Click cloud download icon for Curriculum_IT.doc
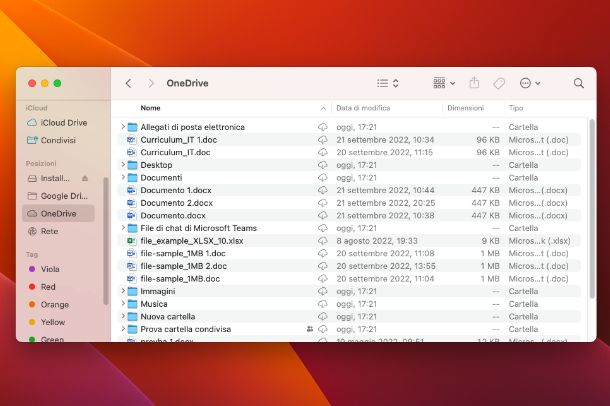This screenshot has height=406, width=610. [323, 152]
